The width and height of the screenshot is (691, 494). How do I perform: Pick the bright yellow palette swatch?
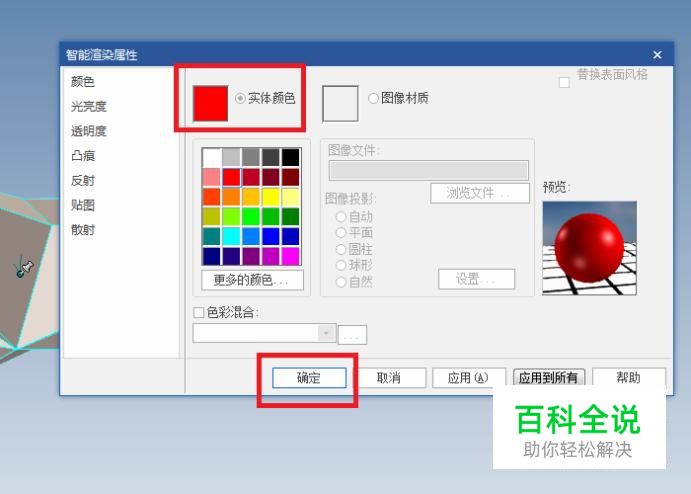(x=271, y=197)
